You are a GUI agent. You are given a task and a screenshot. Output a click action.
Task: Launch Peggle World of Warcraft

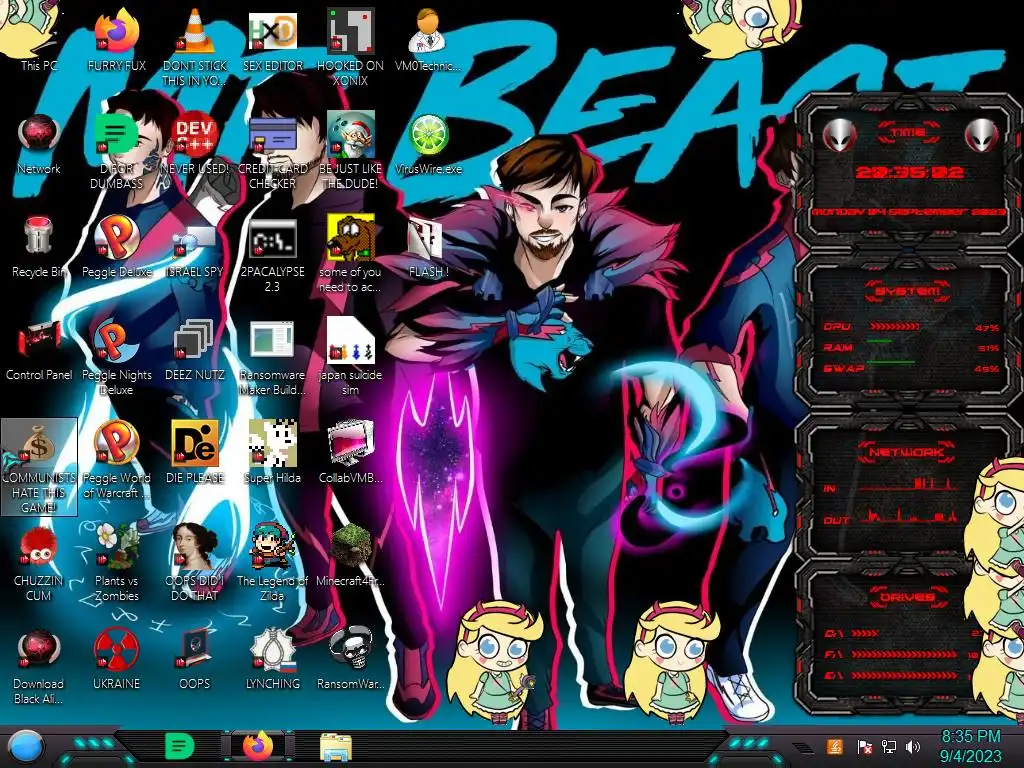click(116, 444)
